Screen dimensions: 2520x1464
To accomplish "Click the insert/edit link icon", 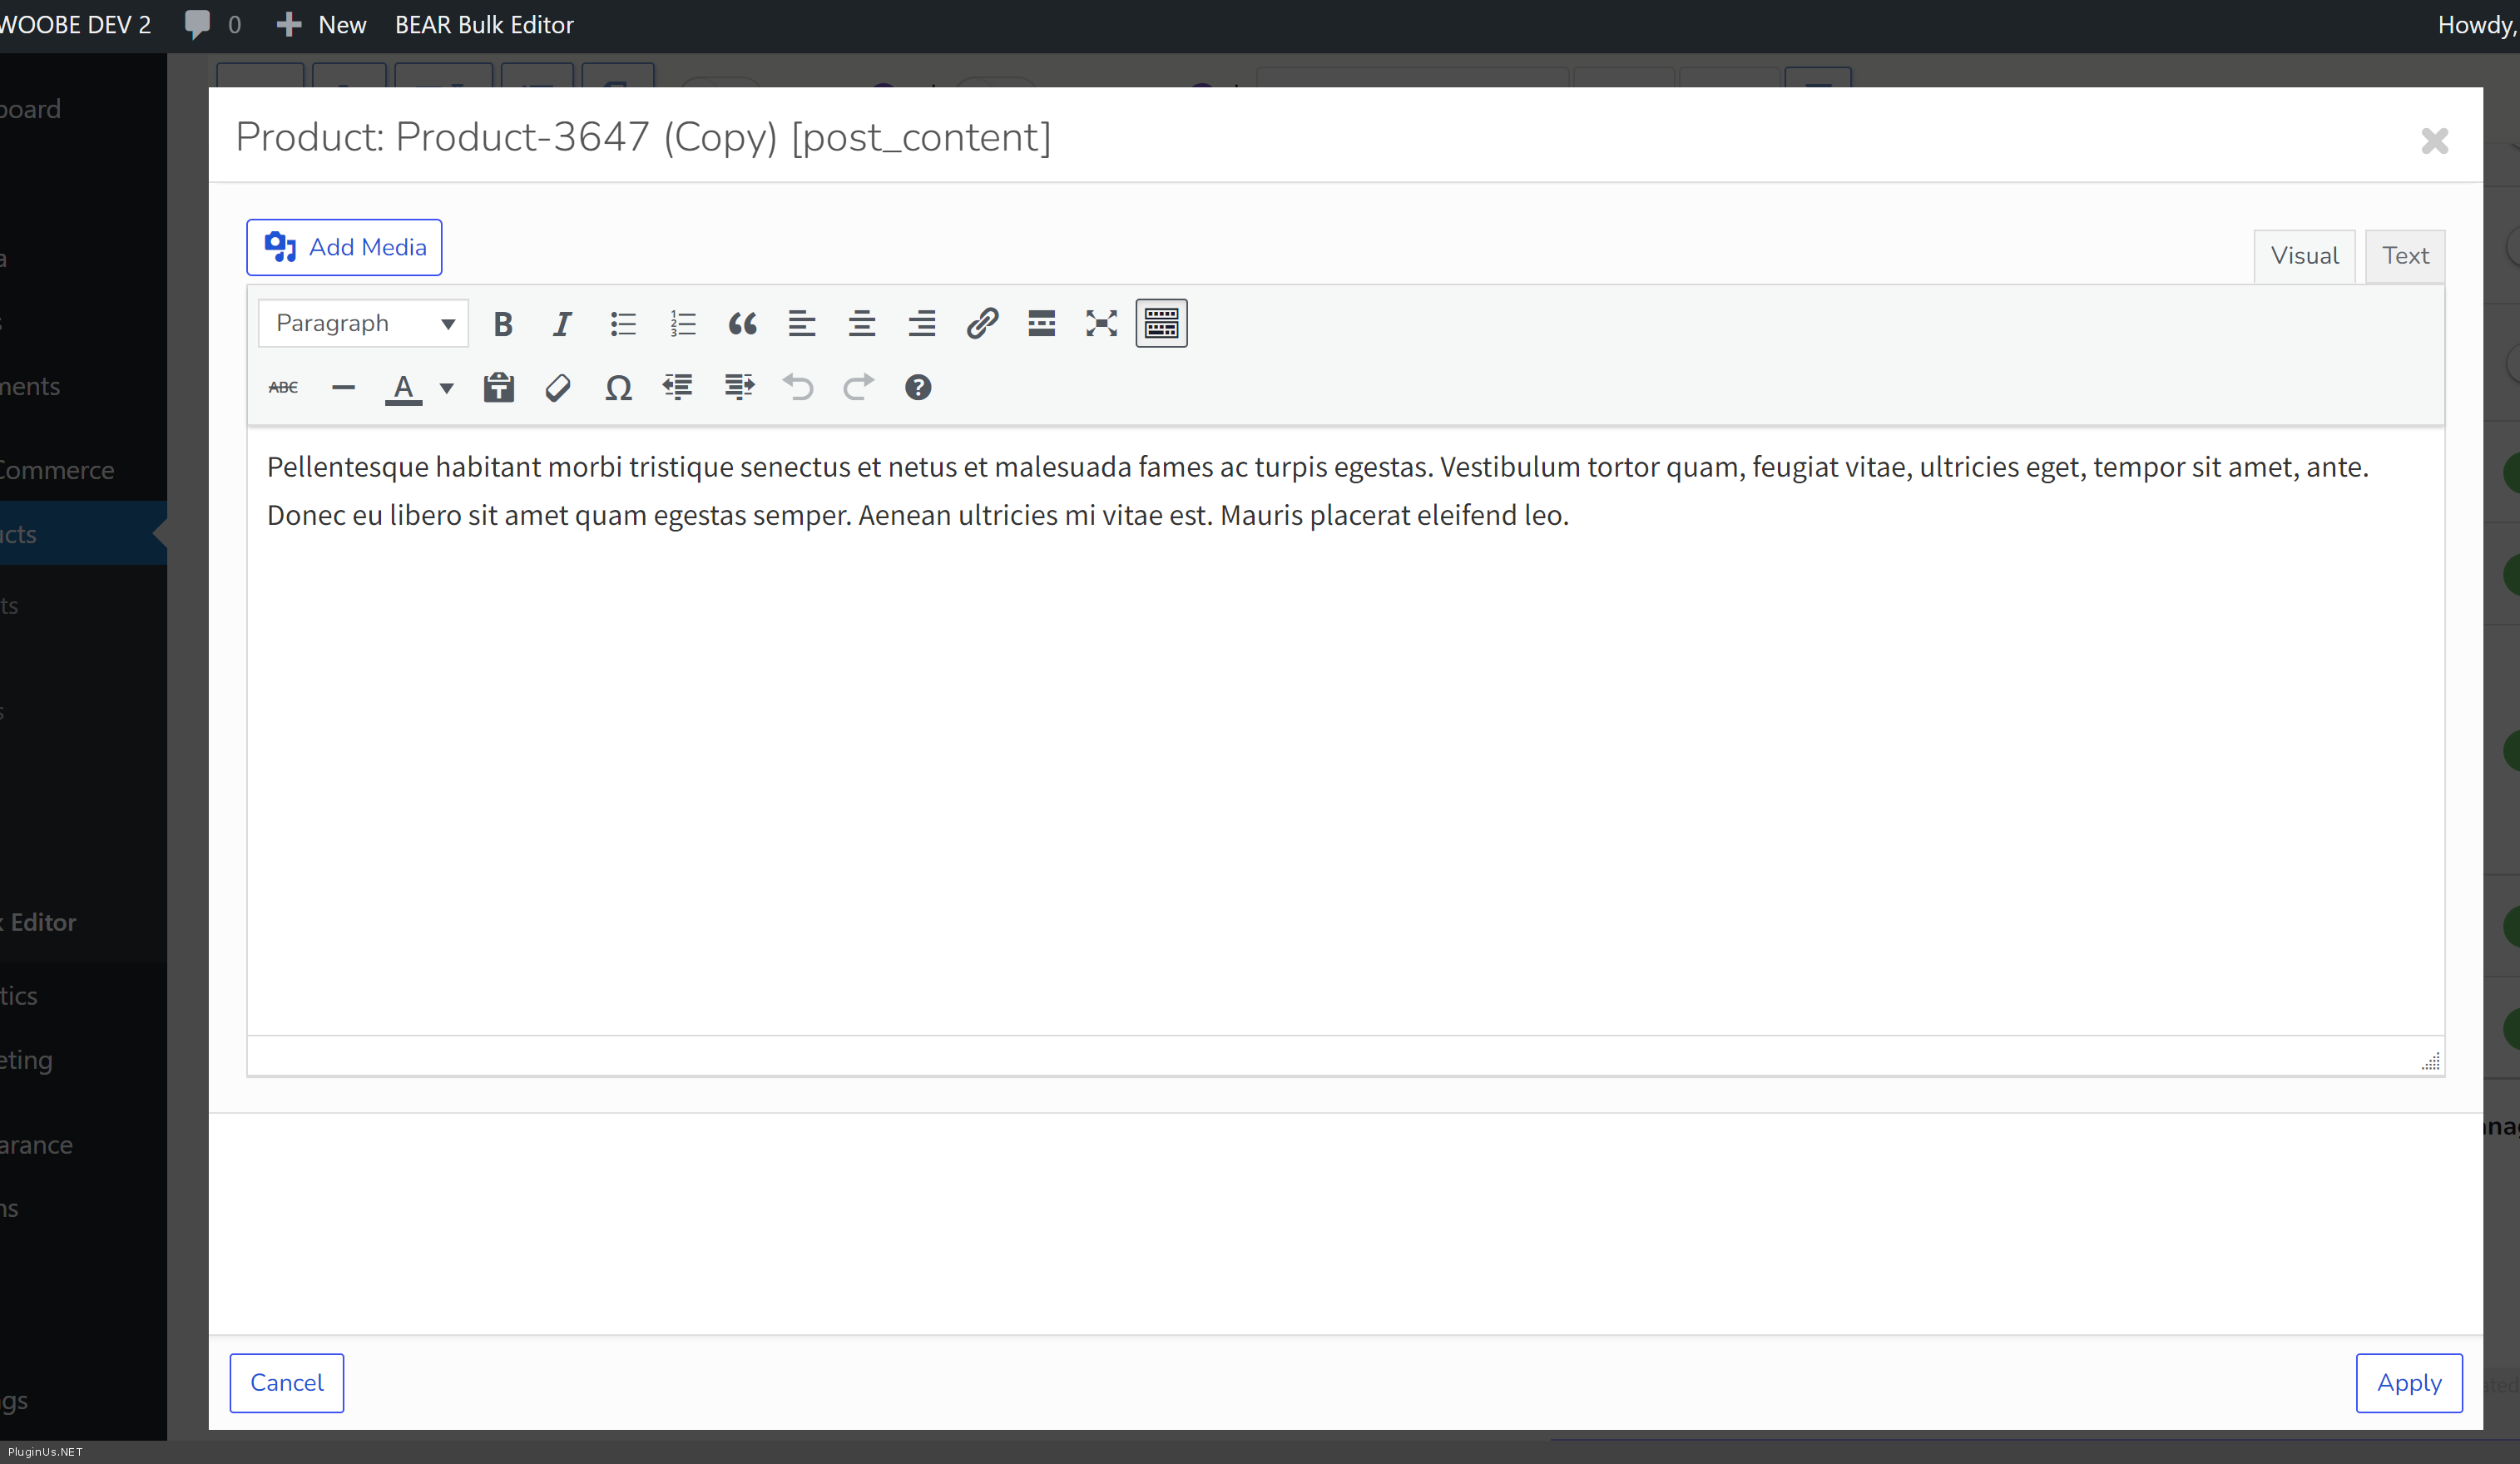I will (x=982, y=323).
